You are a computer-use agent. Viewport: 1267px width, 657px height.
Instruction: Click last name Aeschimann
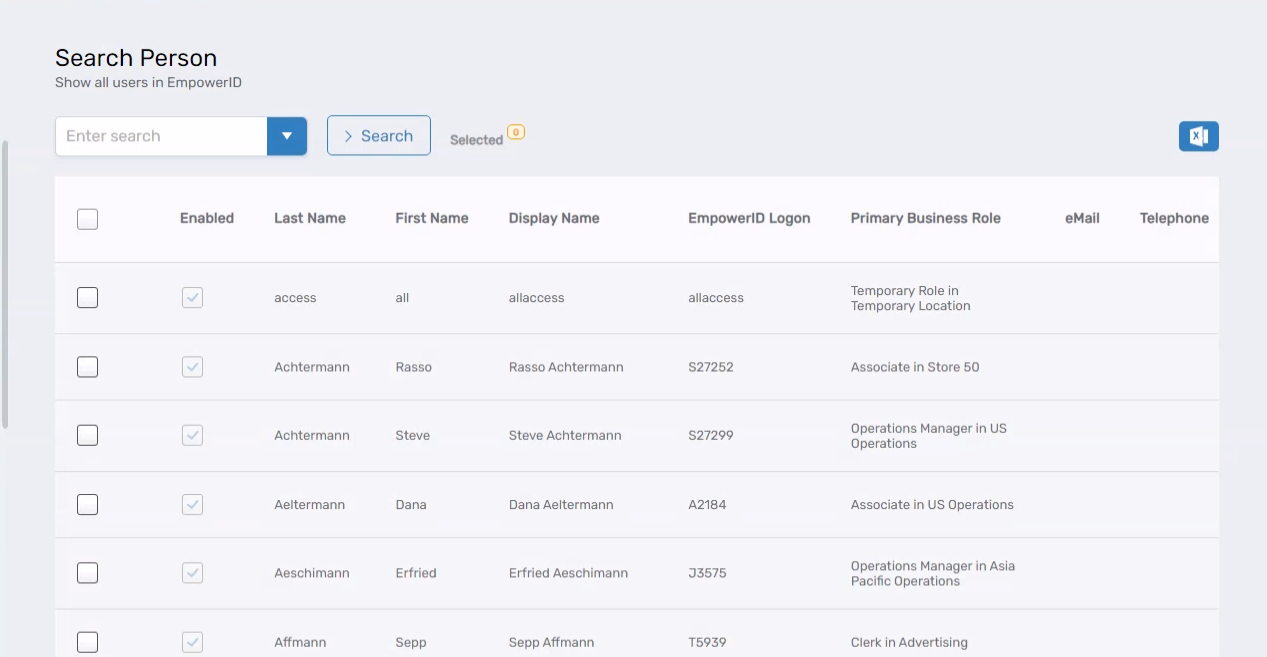tap(312, 573)
